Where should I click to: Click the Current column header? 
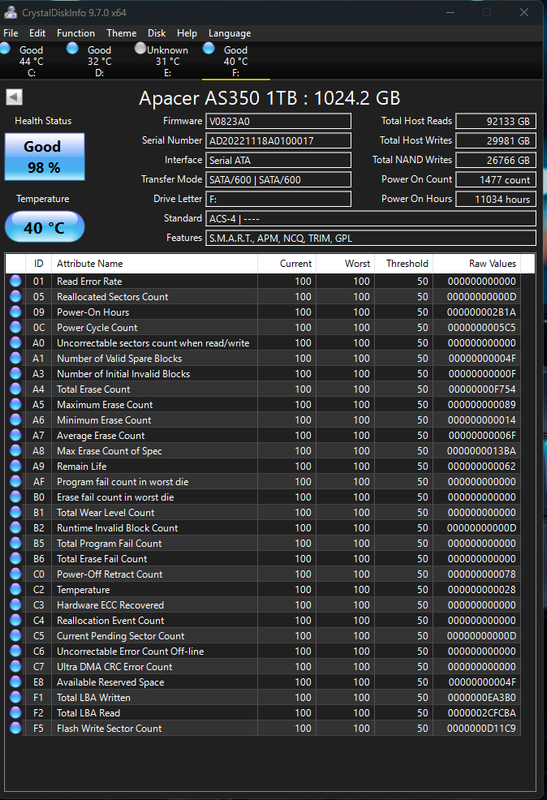(287, 263)
